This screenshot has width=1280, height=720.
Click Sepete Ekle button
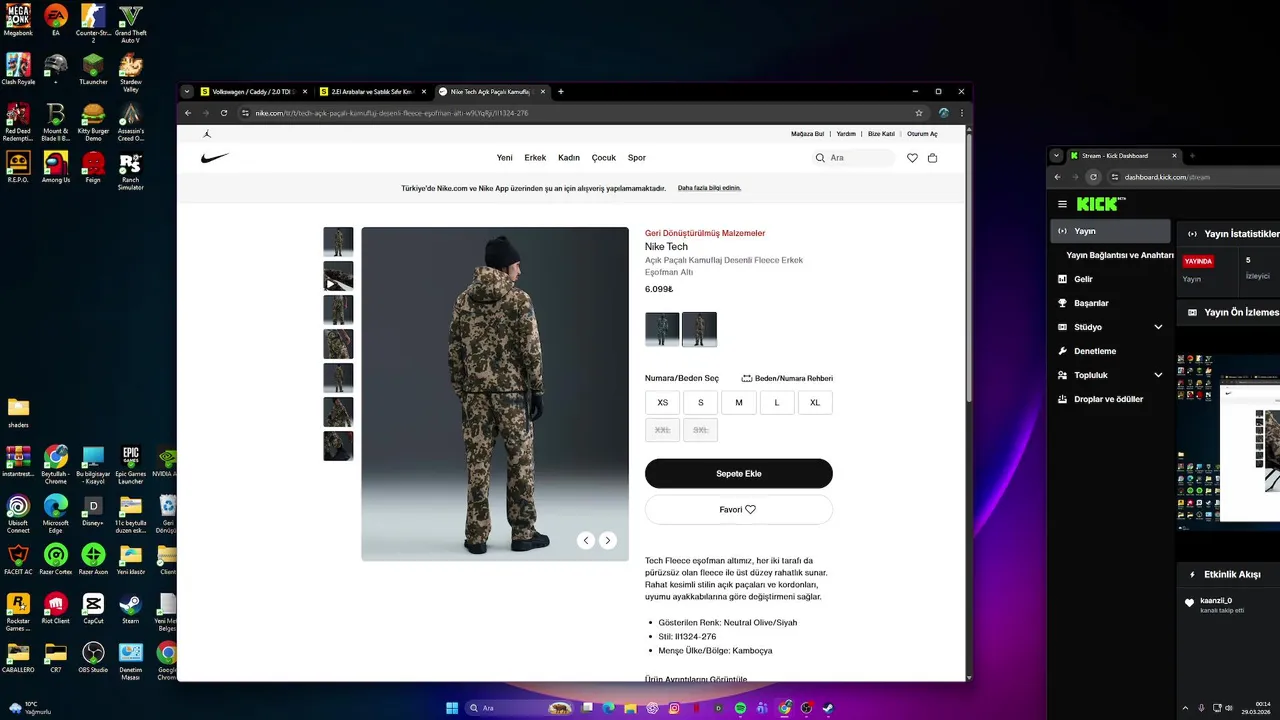(739, 473)
